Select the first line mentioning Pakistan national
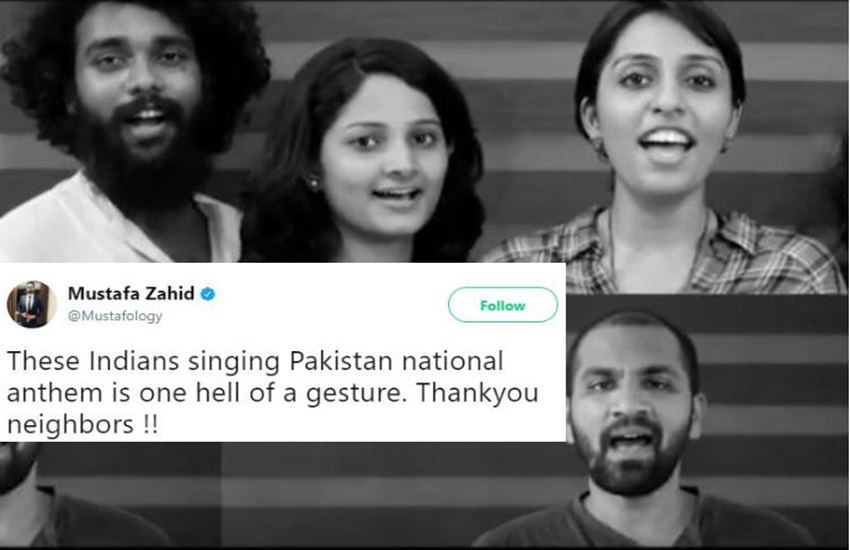The image size is (850, 550). [x=255, y=361]
